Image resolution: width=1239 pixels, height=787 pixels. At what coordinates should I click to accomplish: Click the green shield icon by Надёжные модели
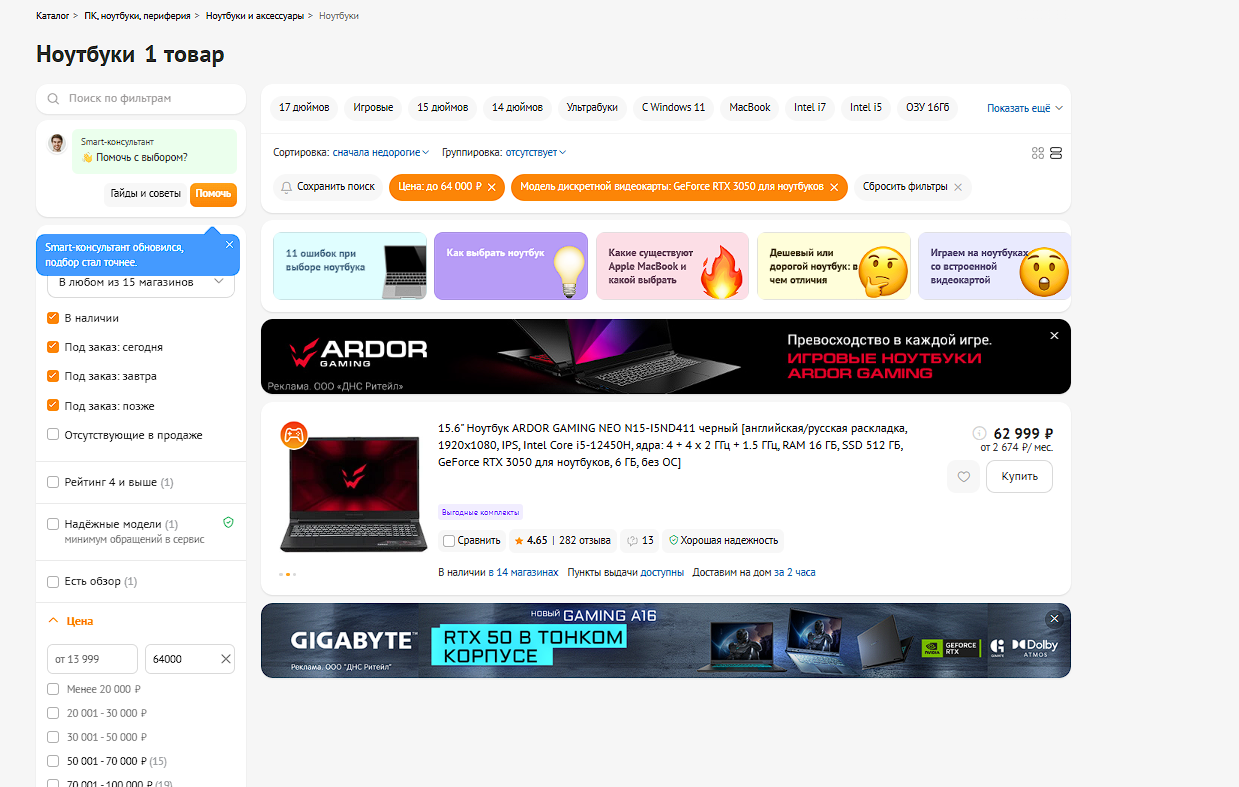228,523
